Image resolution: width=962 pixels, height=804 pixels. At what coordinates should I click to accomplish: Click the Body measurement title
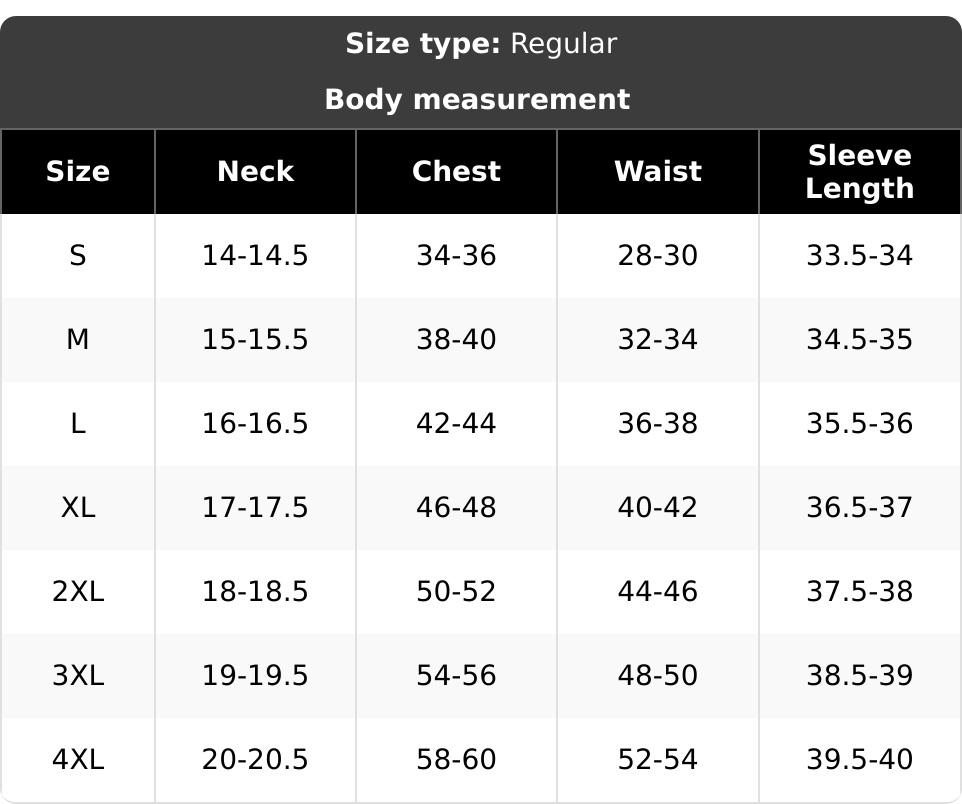[477, 99]
